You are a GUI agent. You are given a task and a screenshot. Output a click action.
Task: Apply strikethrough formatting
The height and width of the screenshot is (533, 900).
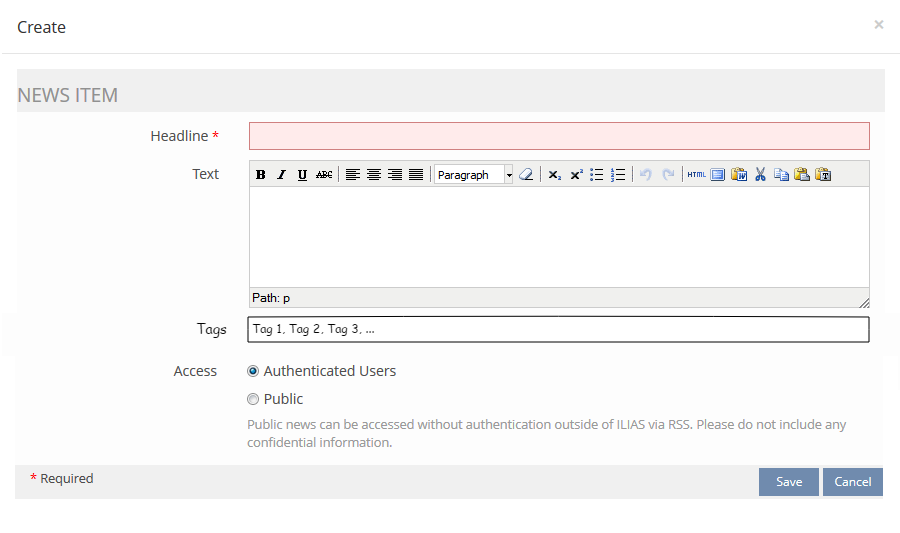pyautogui.click(x=324, y=175)
